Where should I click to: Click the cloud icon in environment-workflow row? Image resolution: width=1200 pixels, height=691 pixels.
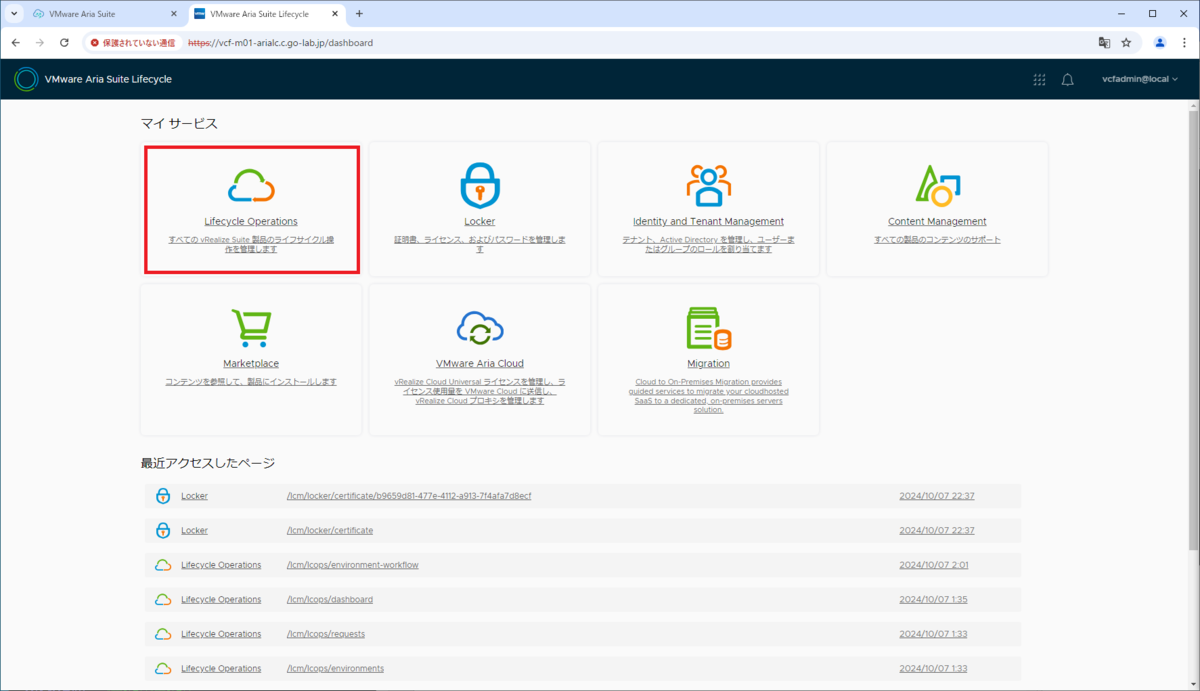point(163,565)
